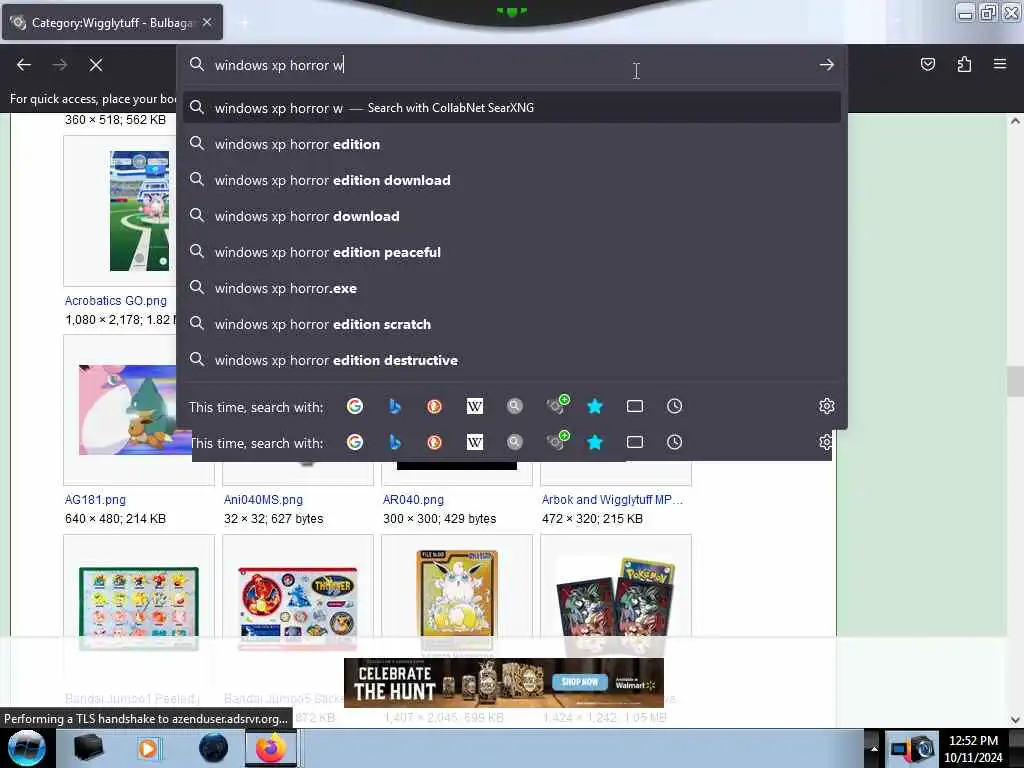Go back to the previous page
Screen dimensions: 1024x768
click(x=24, y=65)
